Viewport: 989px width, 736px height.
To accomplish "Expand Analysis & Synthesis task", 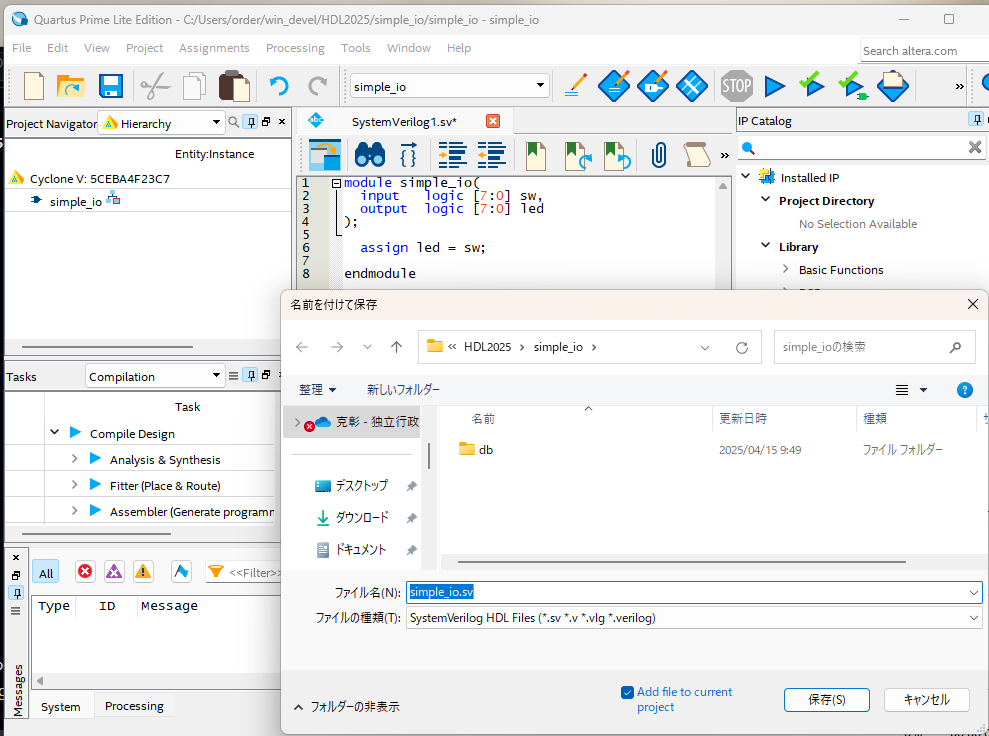I will [x=74, y=458].
